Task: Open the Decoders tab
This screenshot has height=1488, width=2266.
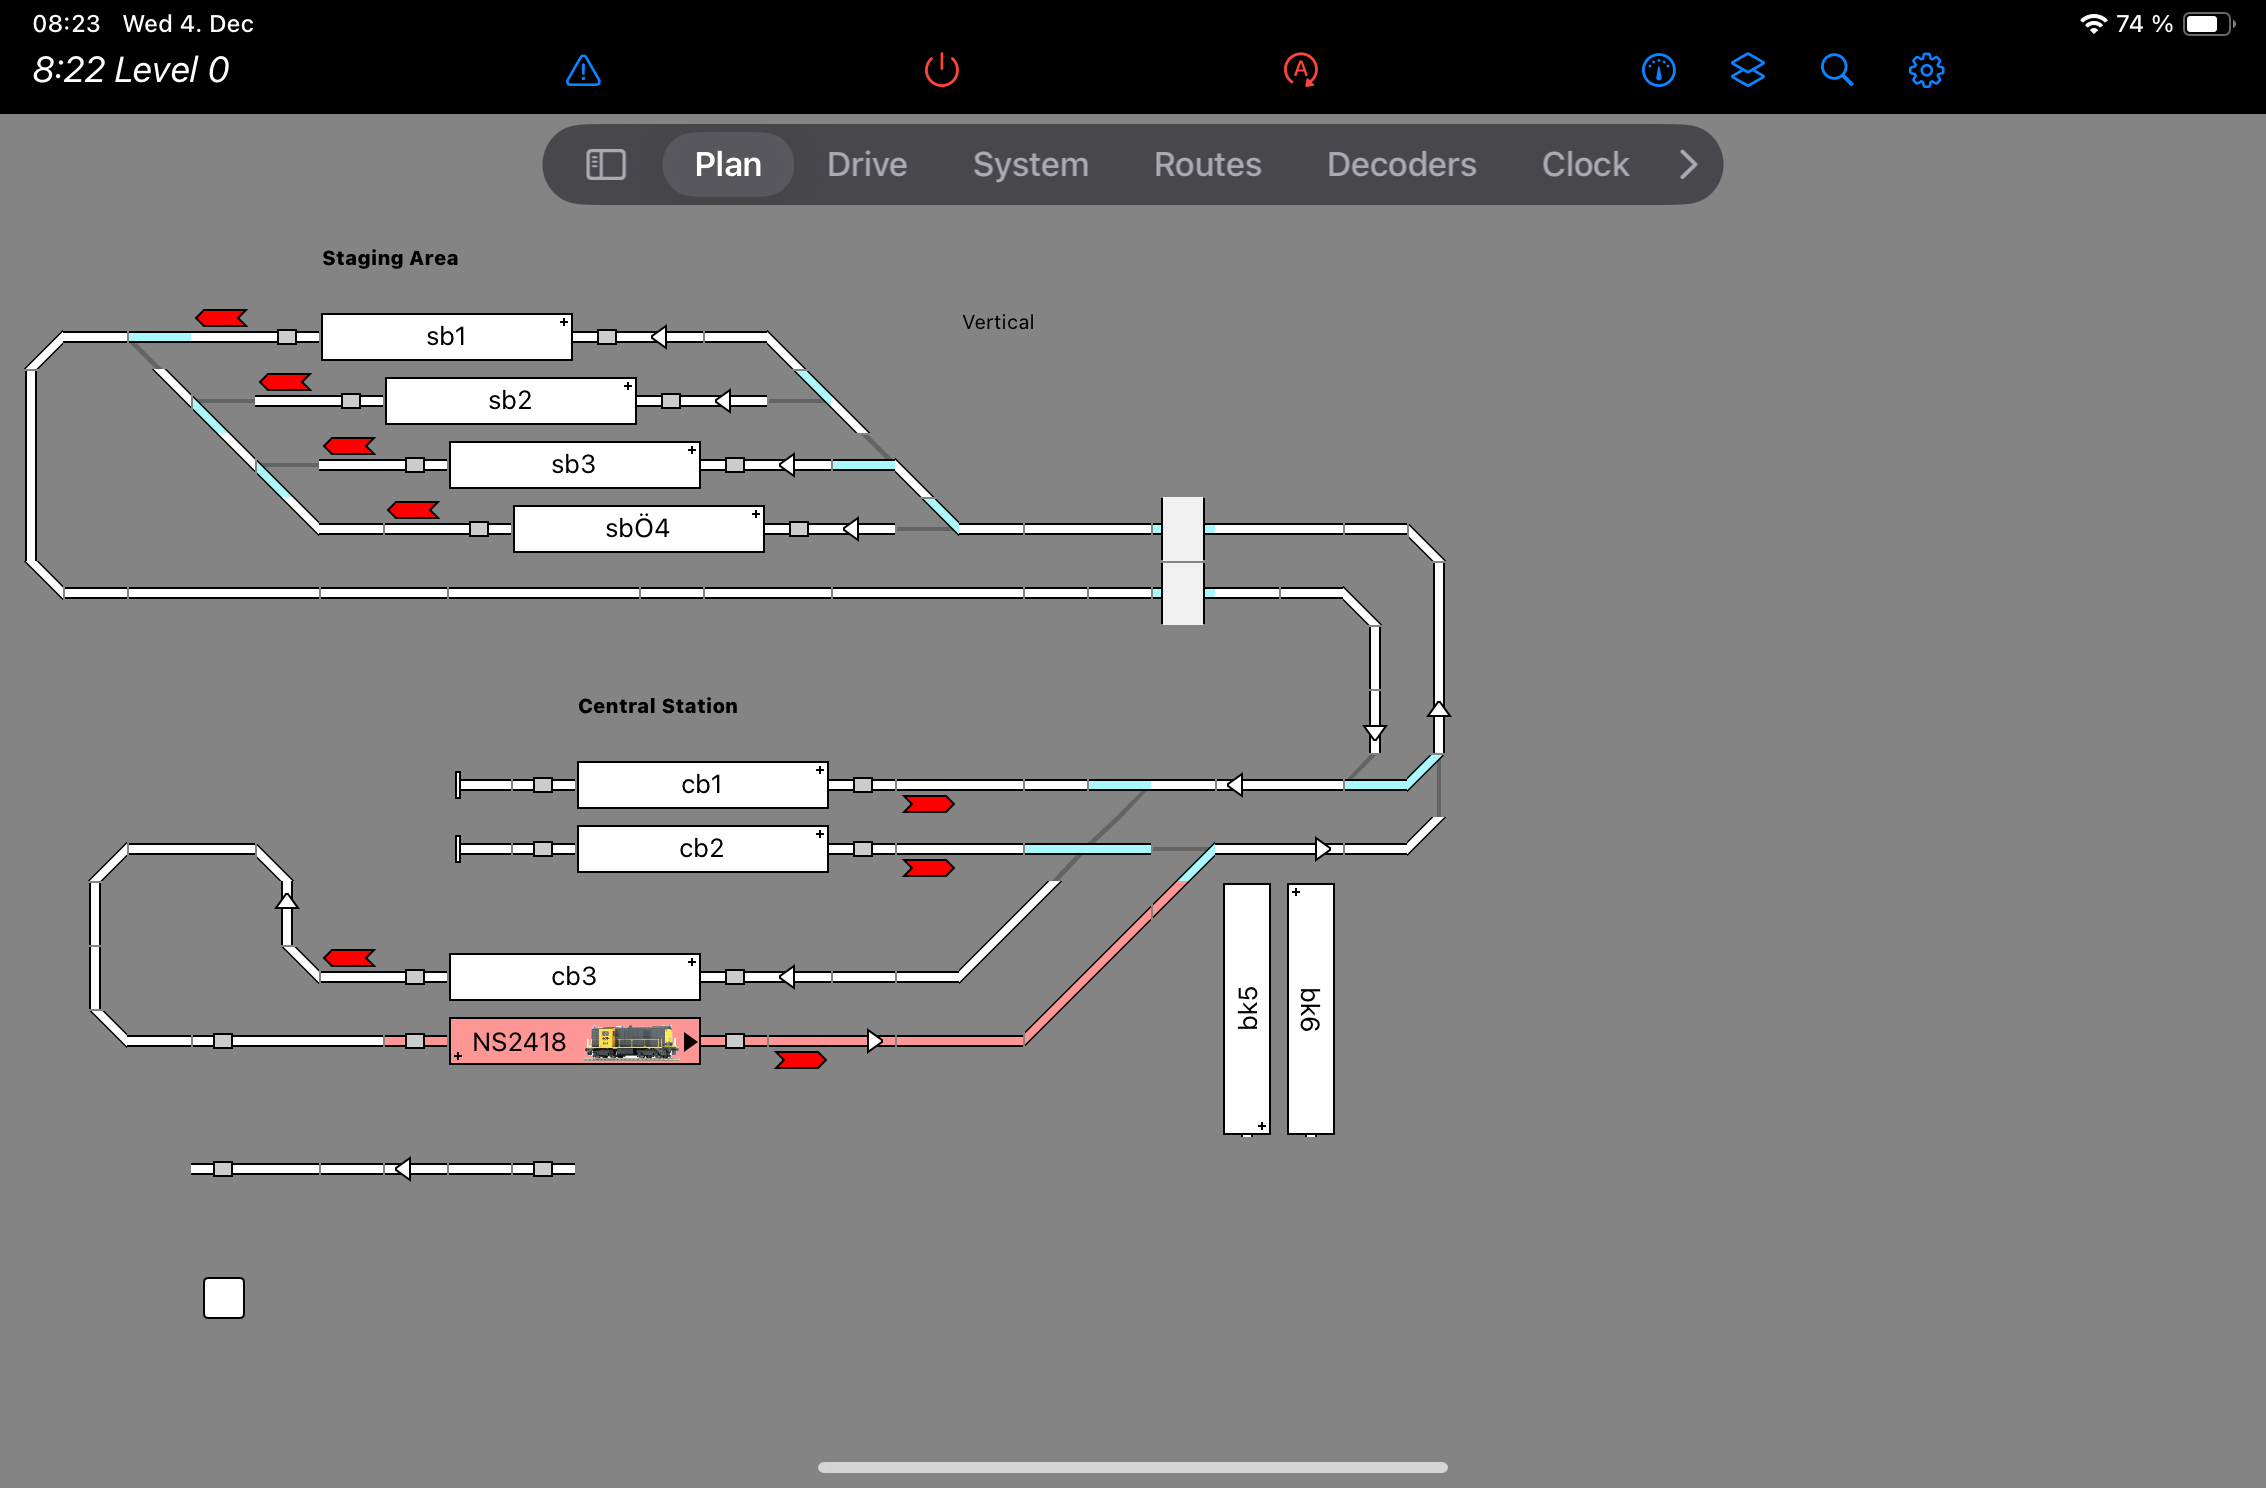Action: 1401,165
